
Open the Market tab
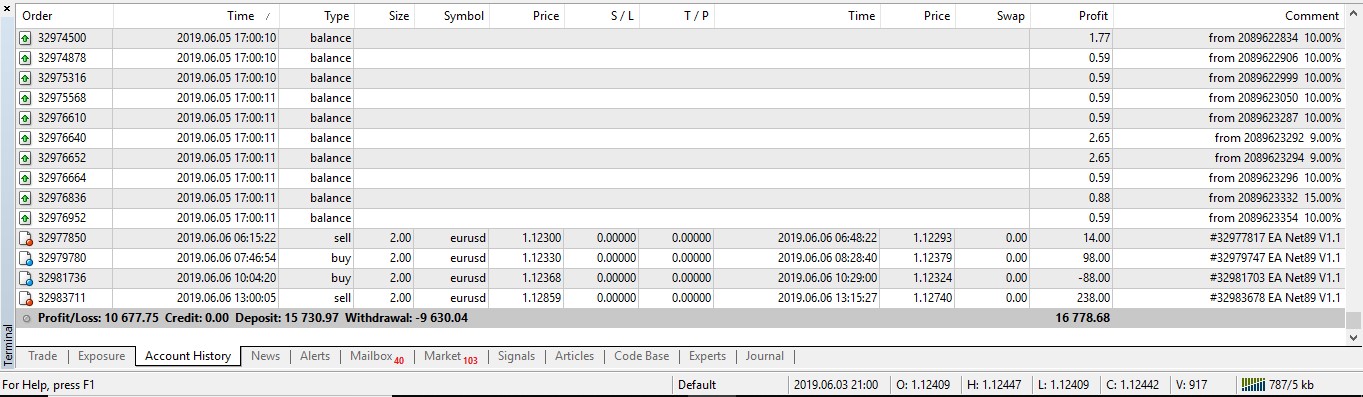451,356
